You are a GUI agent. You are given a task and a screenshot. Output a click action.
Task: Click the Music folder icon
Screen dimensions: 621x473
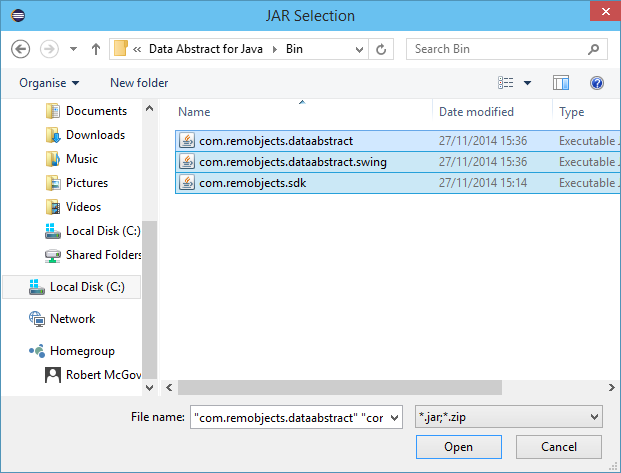[x=53, y=159]
